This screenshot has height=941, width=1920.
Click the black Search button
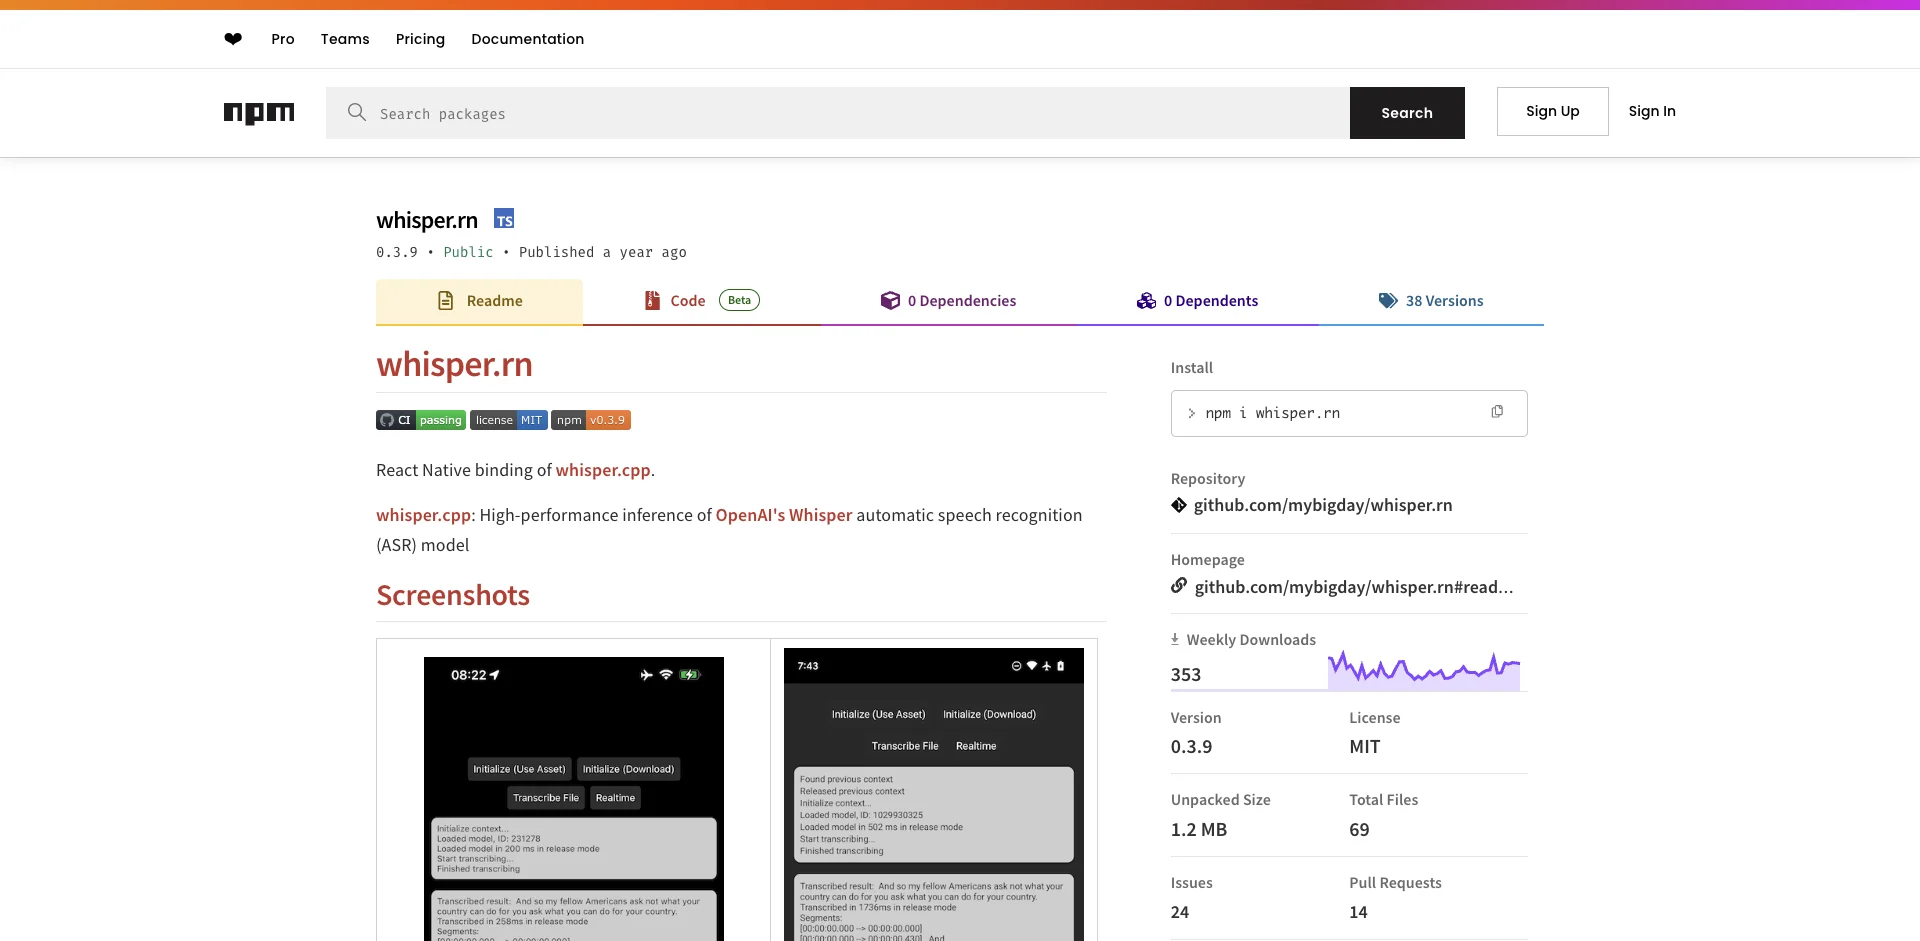(1407, 113)
